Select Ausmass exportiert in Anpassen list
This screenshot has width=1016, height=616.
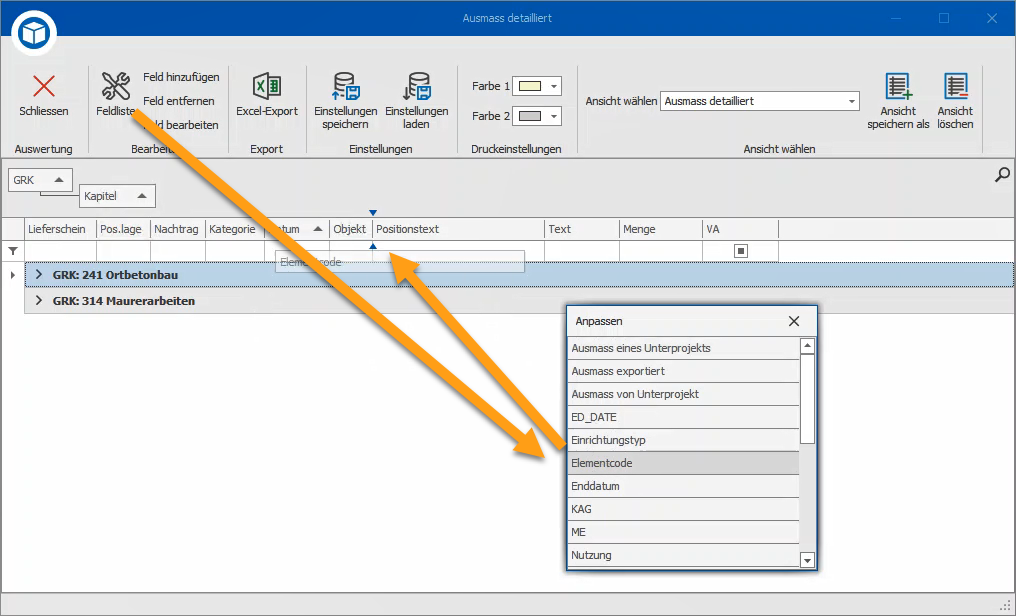tap(684, 371)
